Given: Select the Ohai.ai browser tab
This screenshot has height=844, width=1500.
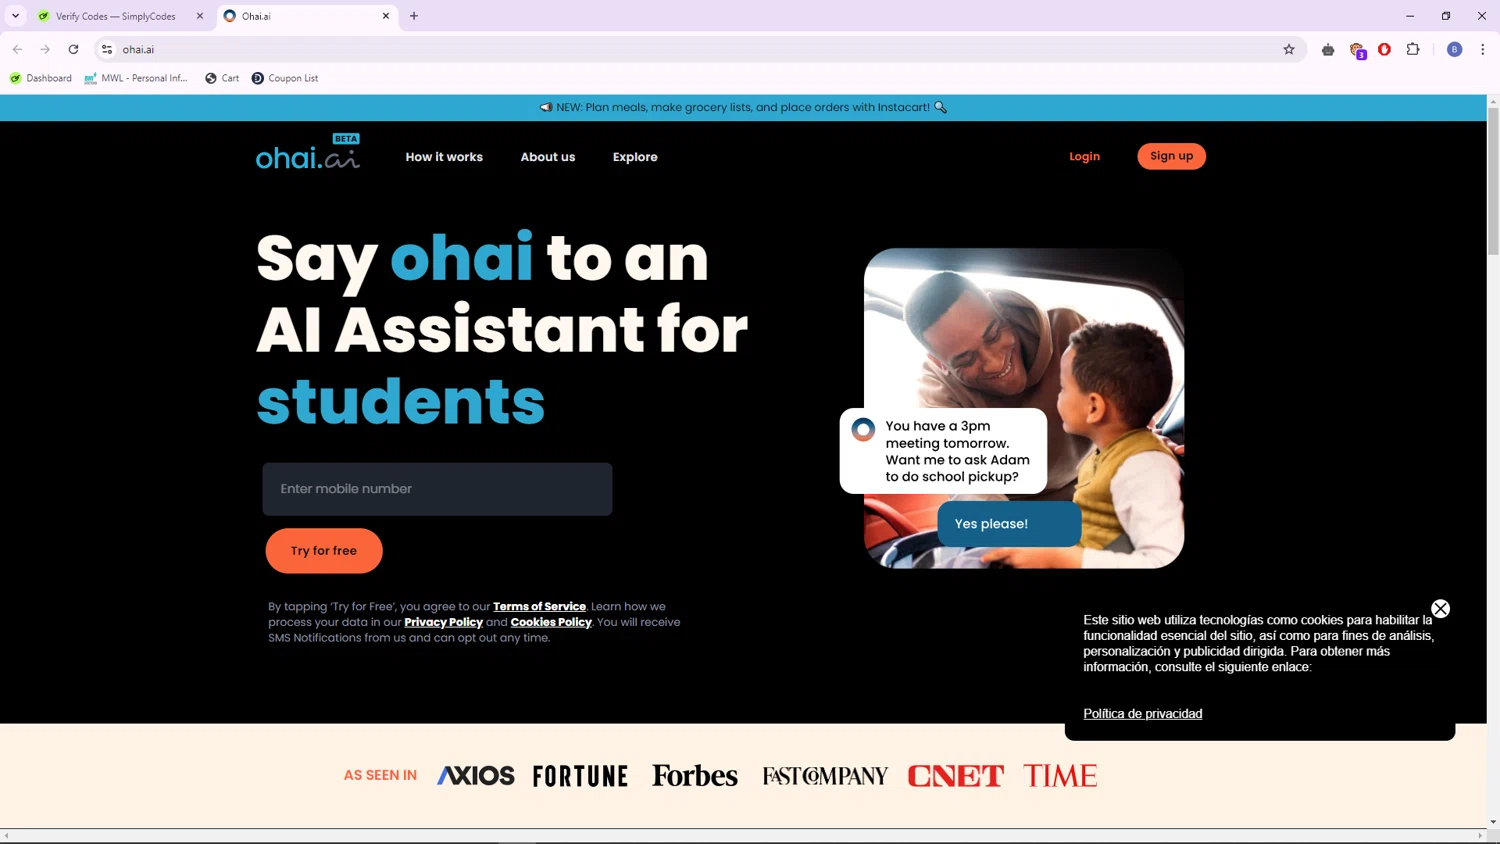Looking at the screenshot, I should coord(307,16).
